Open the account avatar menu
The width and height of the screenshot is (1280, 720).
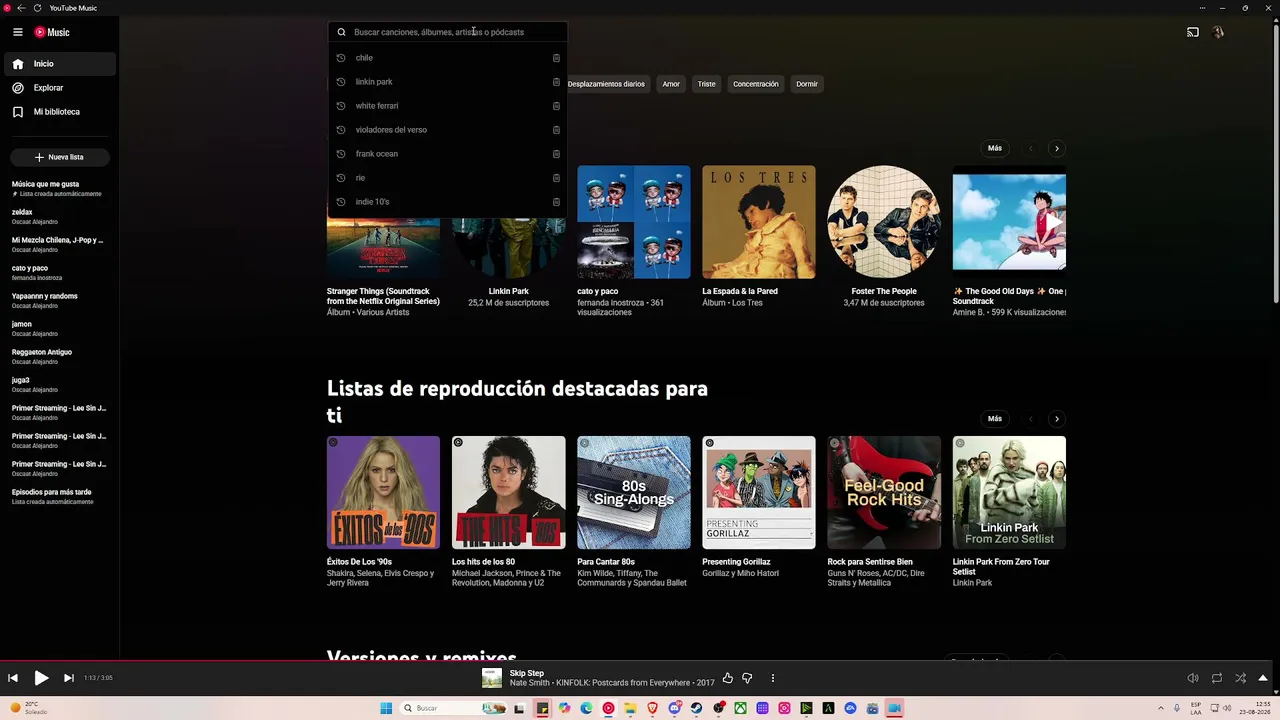[1218, 32]
